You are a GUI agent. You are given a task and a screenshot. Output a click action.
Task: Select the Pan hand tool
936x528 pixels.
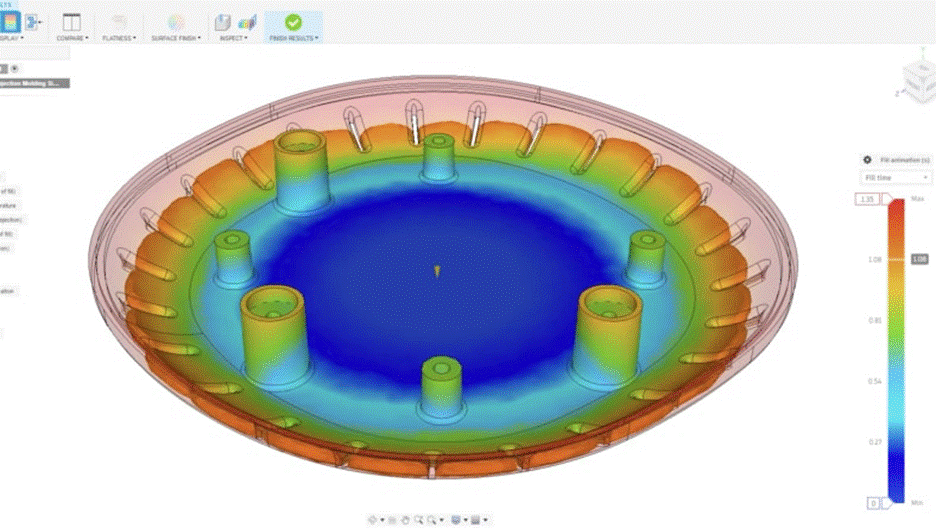pos(405,520)
